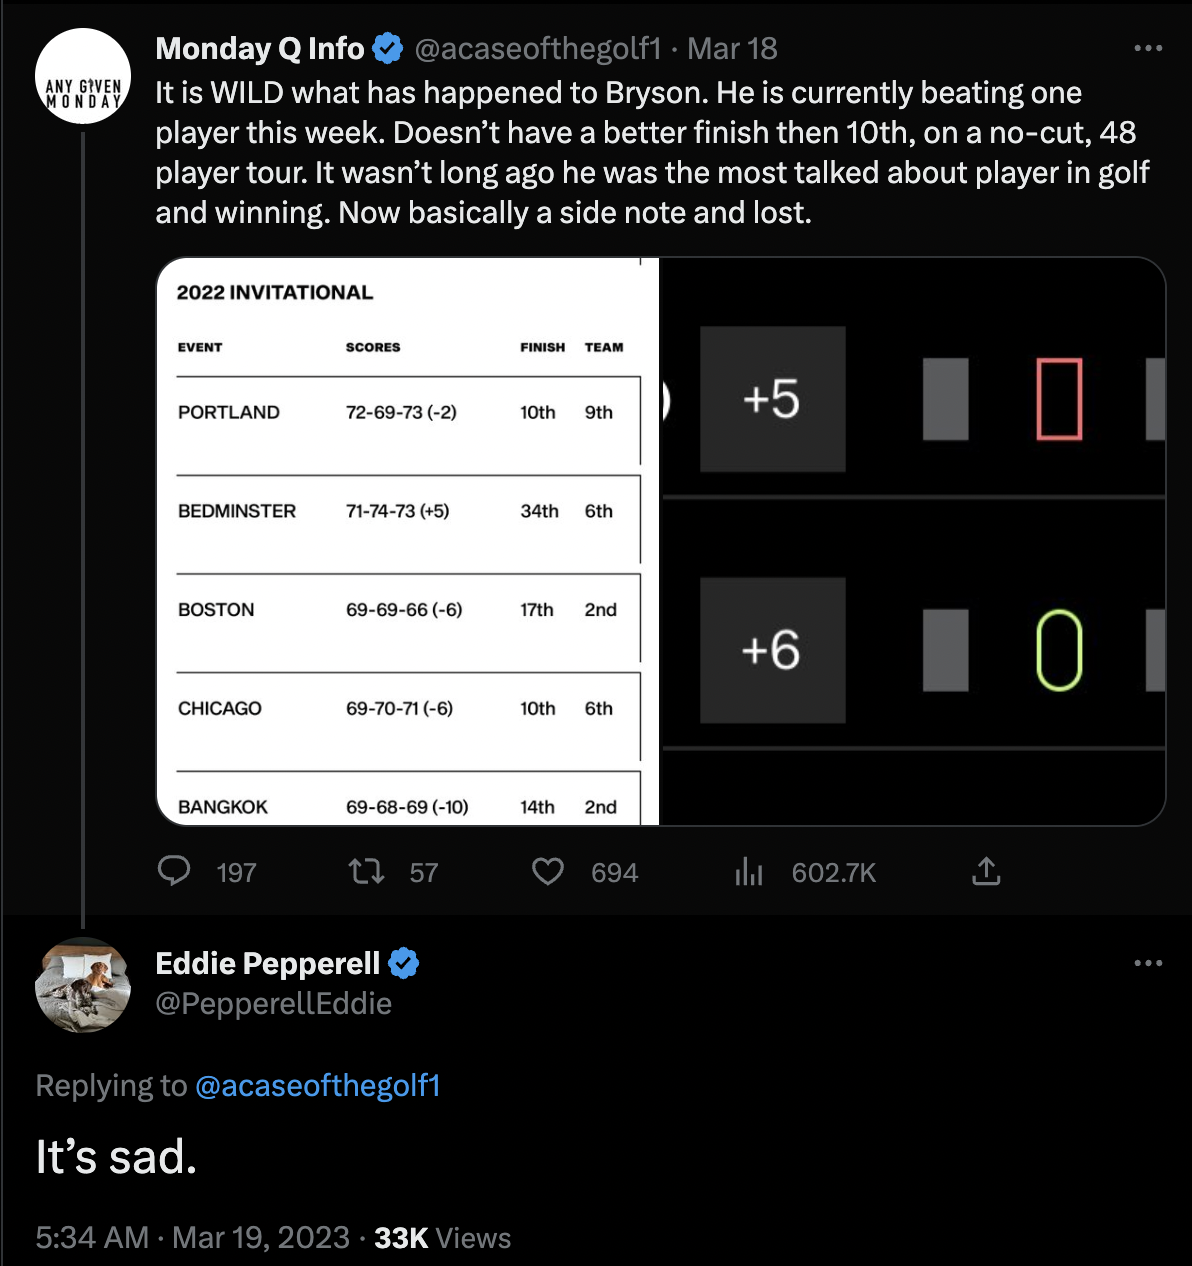1192x1266 pixels.
Task: Expand the more options menu on Monday Q tweet
Action: coord(1148,48)
